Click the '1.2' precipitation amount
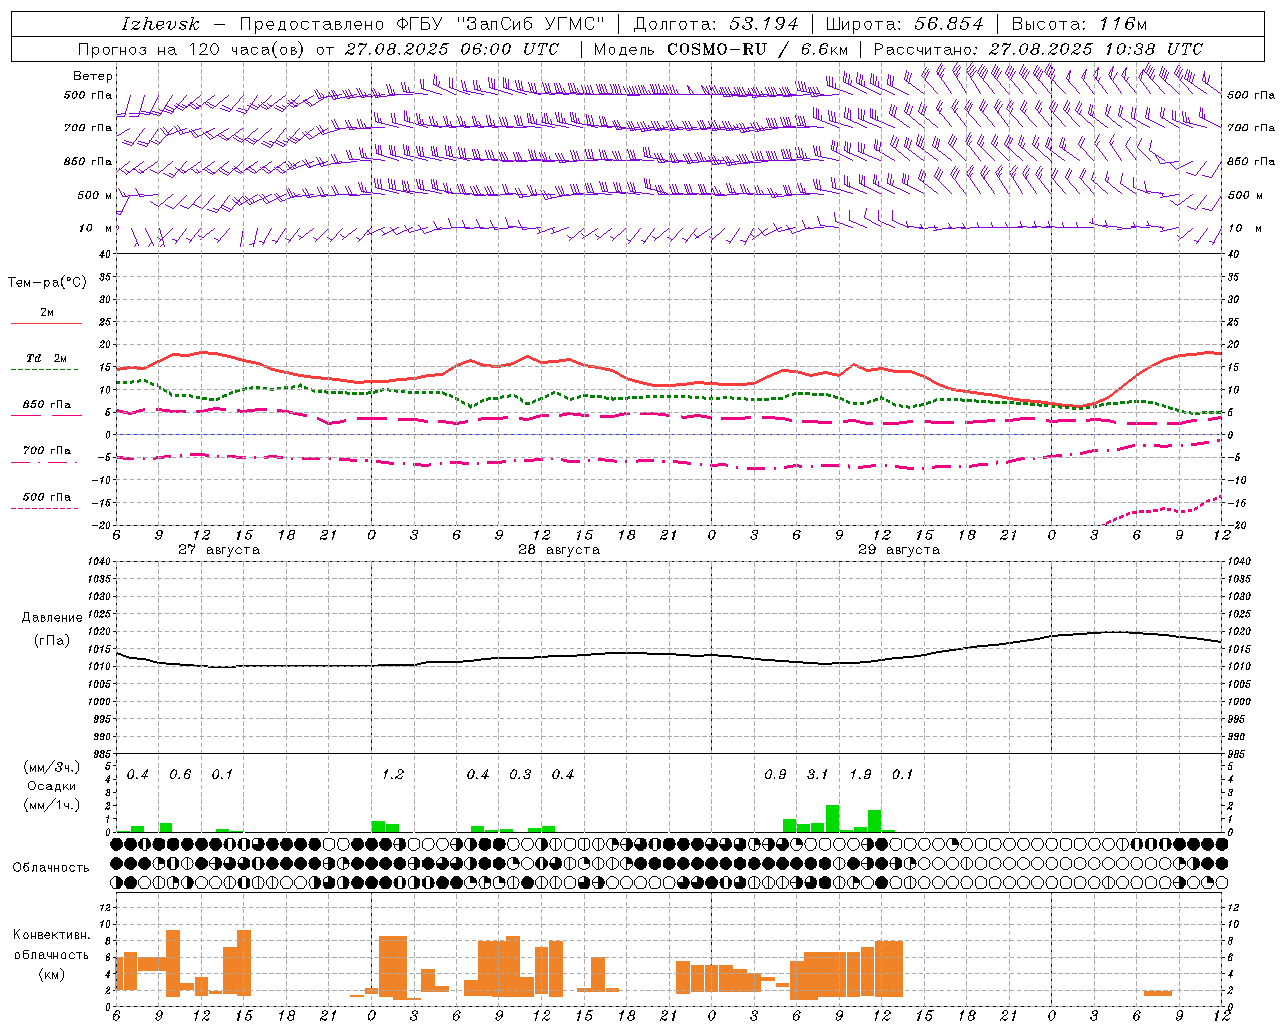The width and height of the screenshot is (1280, 1024). tap(393, 775)
